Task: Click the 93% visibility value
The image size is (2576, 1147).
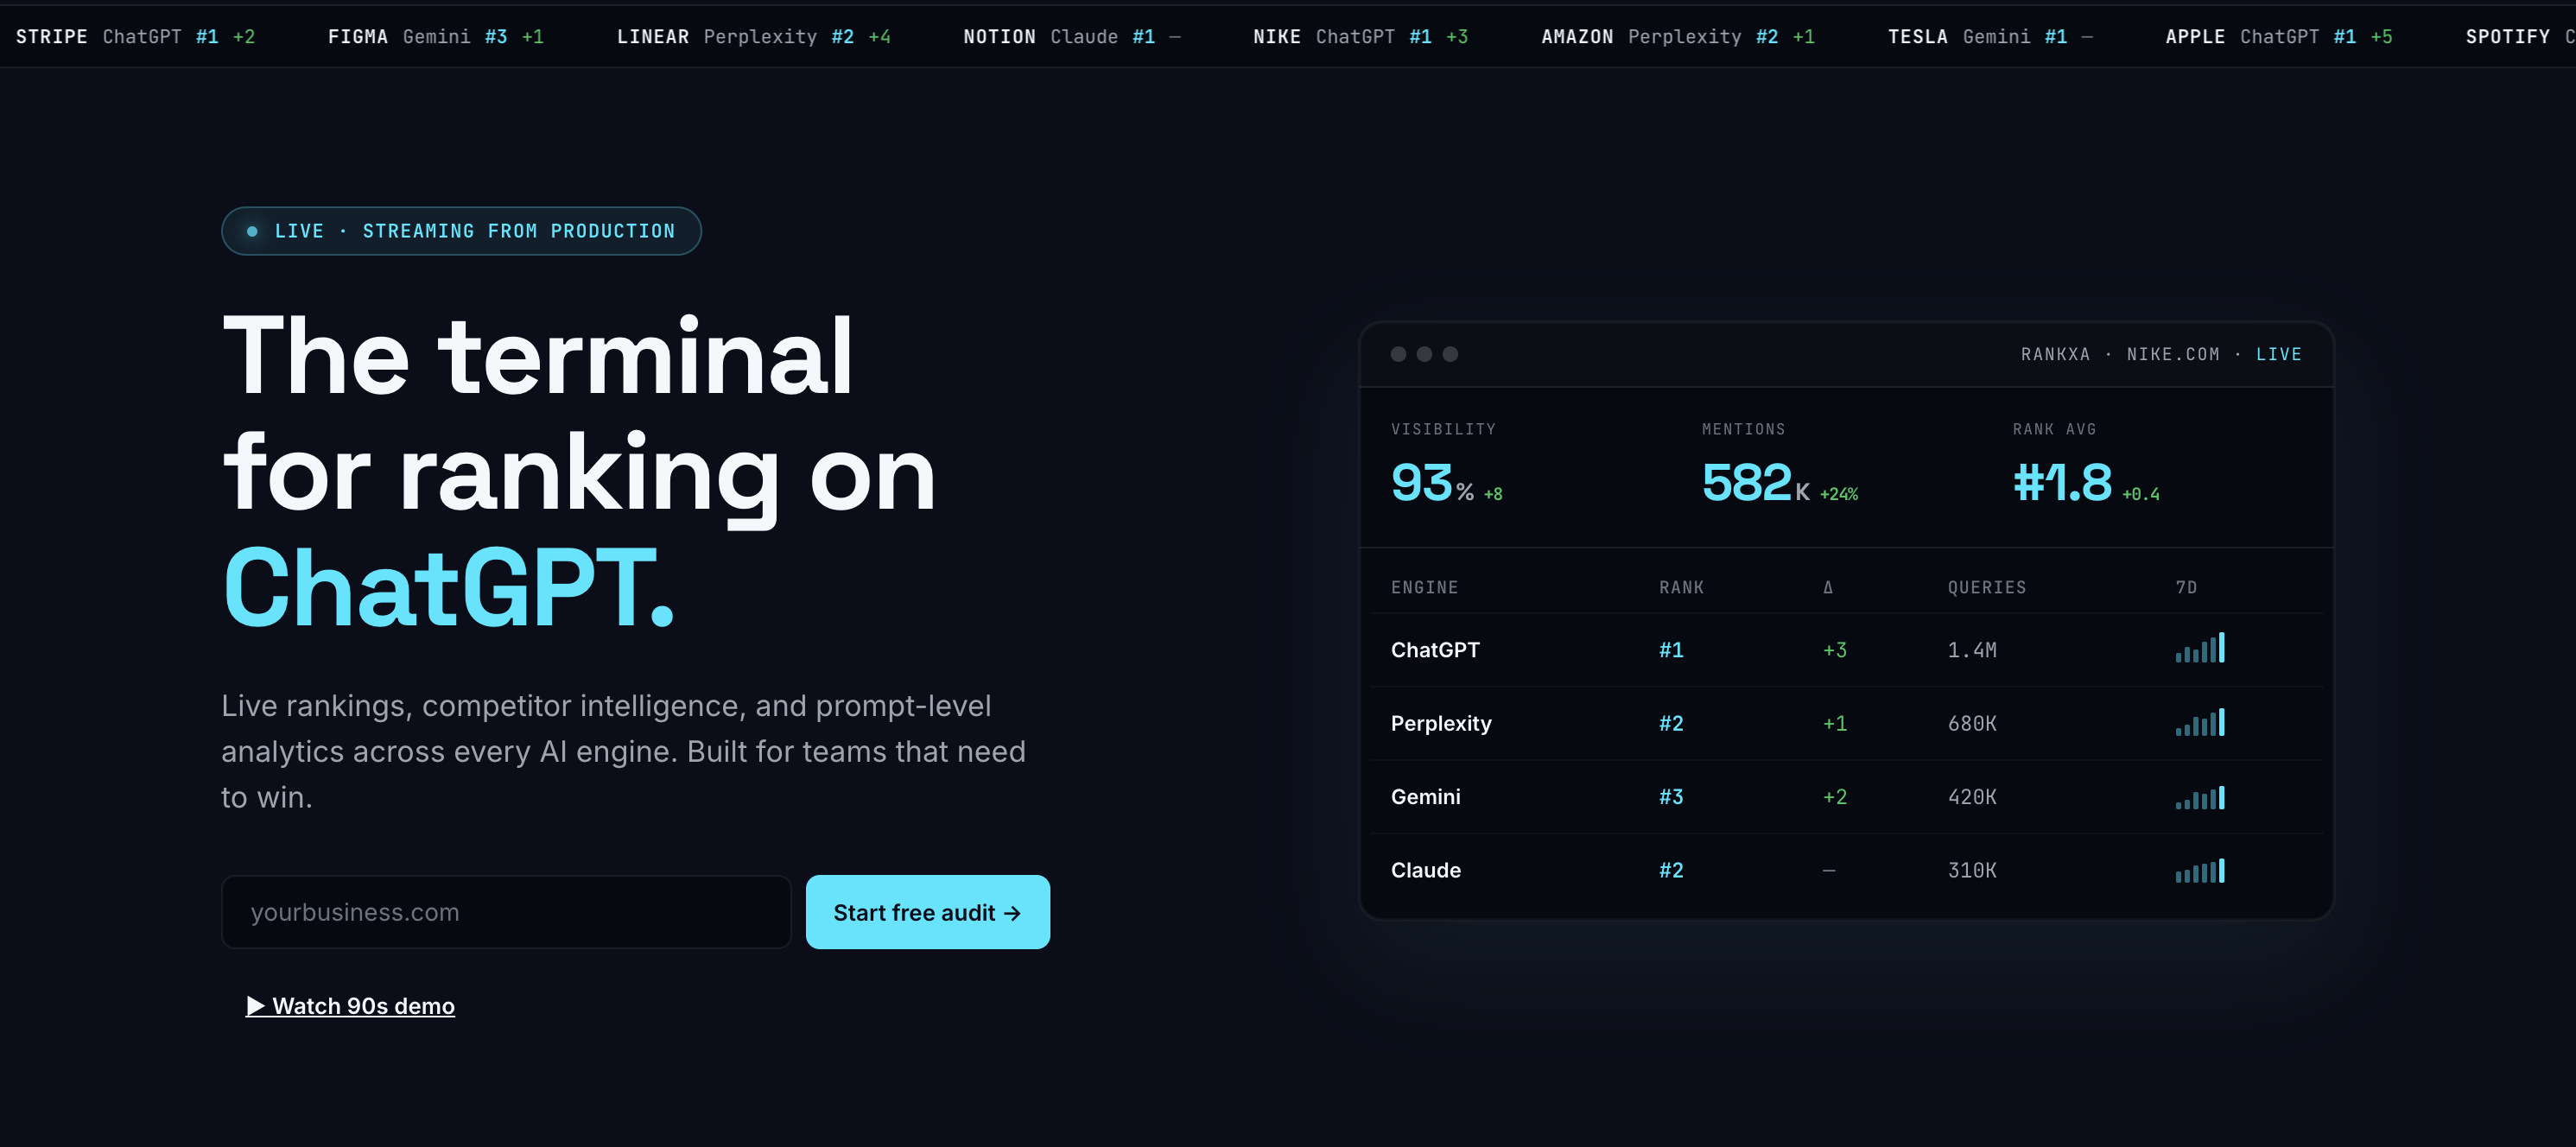Action: pyautogui.click(x=1432, y=483)
